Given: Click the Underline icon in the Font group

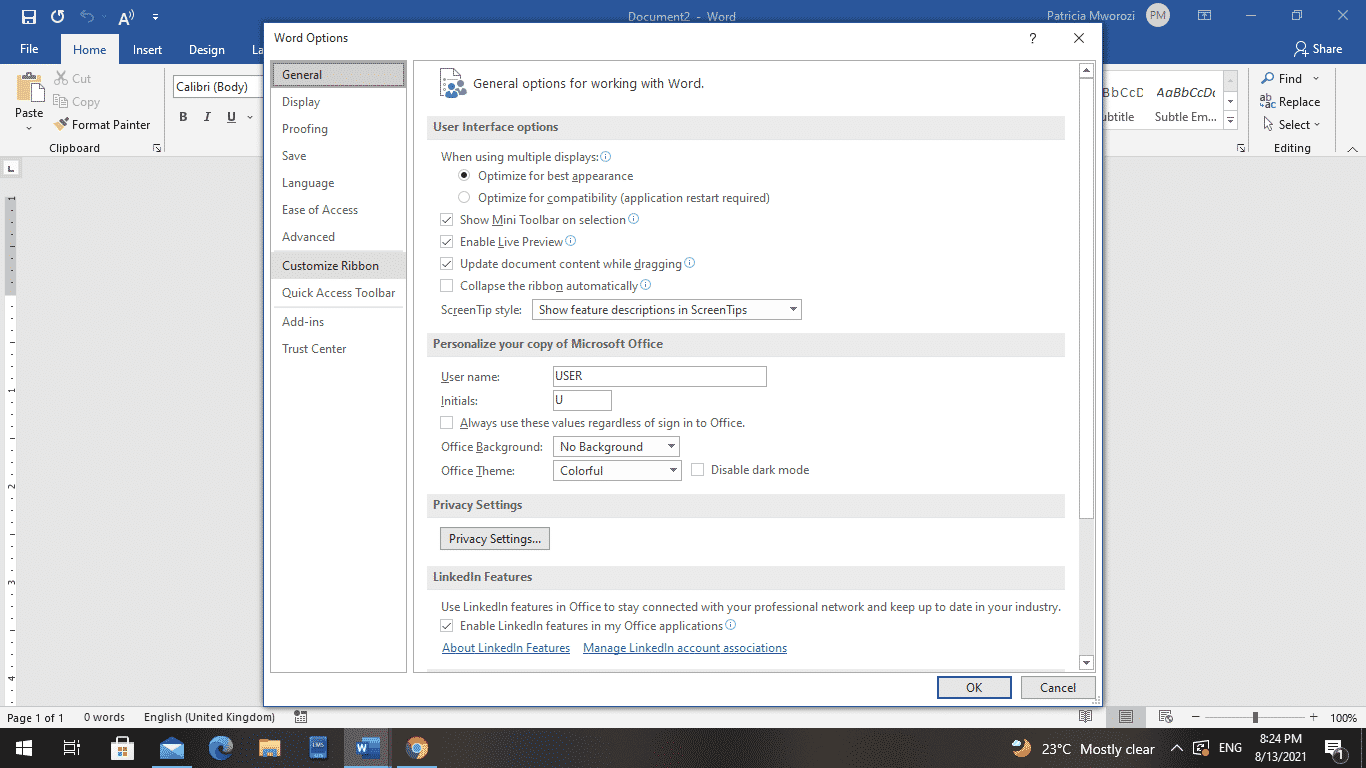Looking at the screenshot, I should coord(230,117).
